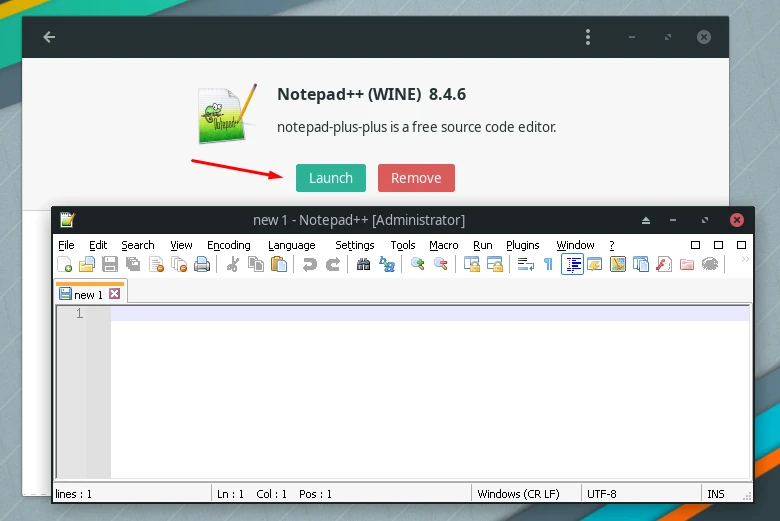Click the Paste clipboard icon
780x521 pixels.
tap(279, 264)
